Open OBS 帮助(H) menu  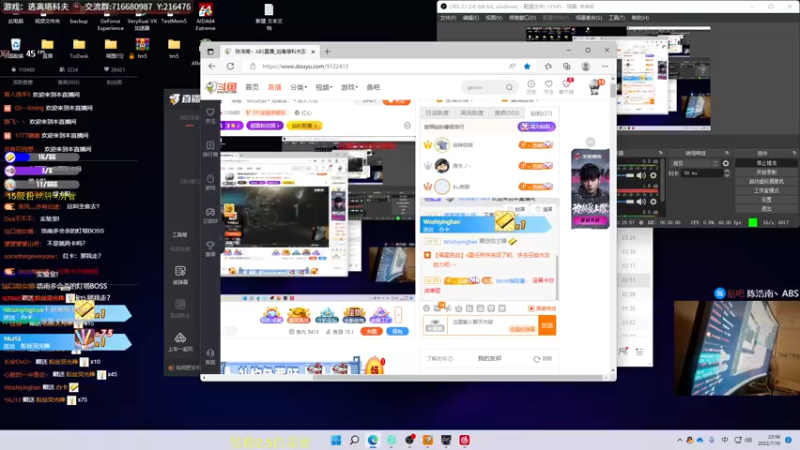click(640, 18)
